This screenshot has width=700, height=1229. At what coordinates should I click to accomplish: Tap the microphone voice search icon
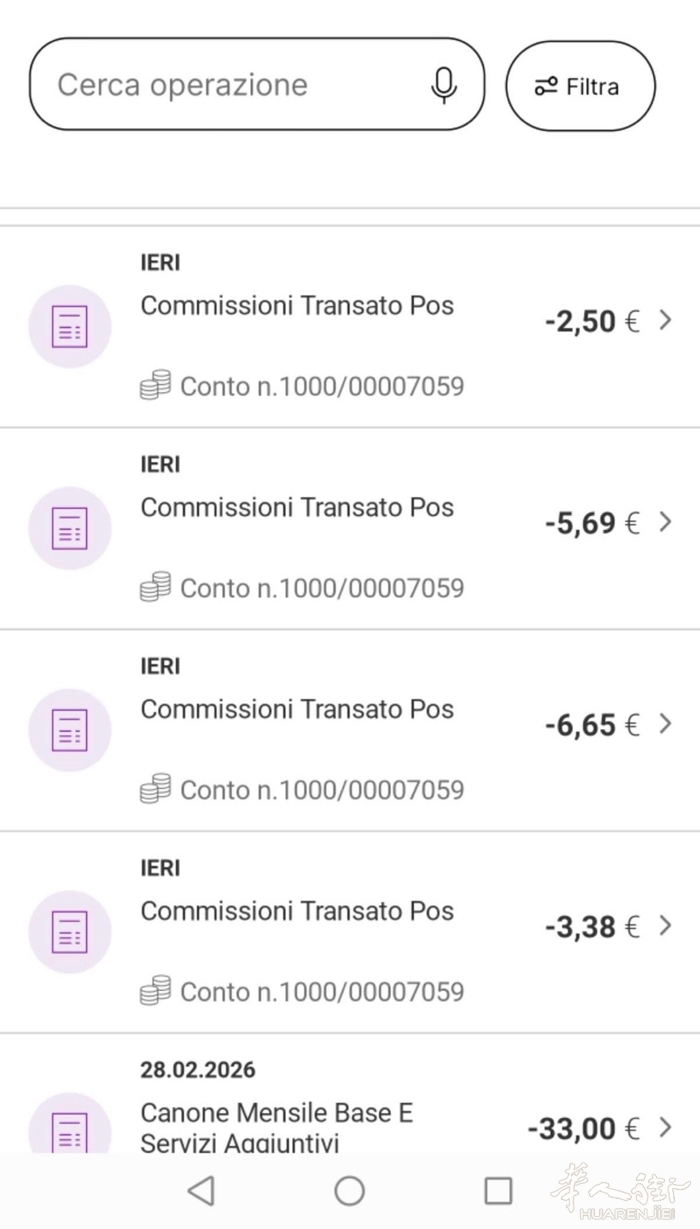pyautogui.click(x=444, y=85)
